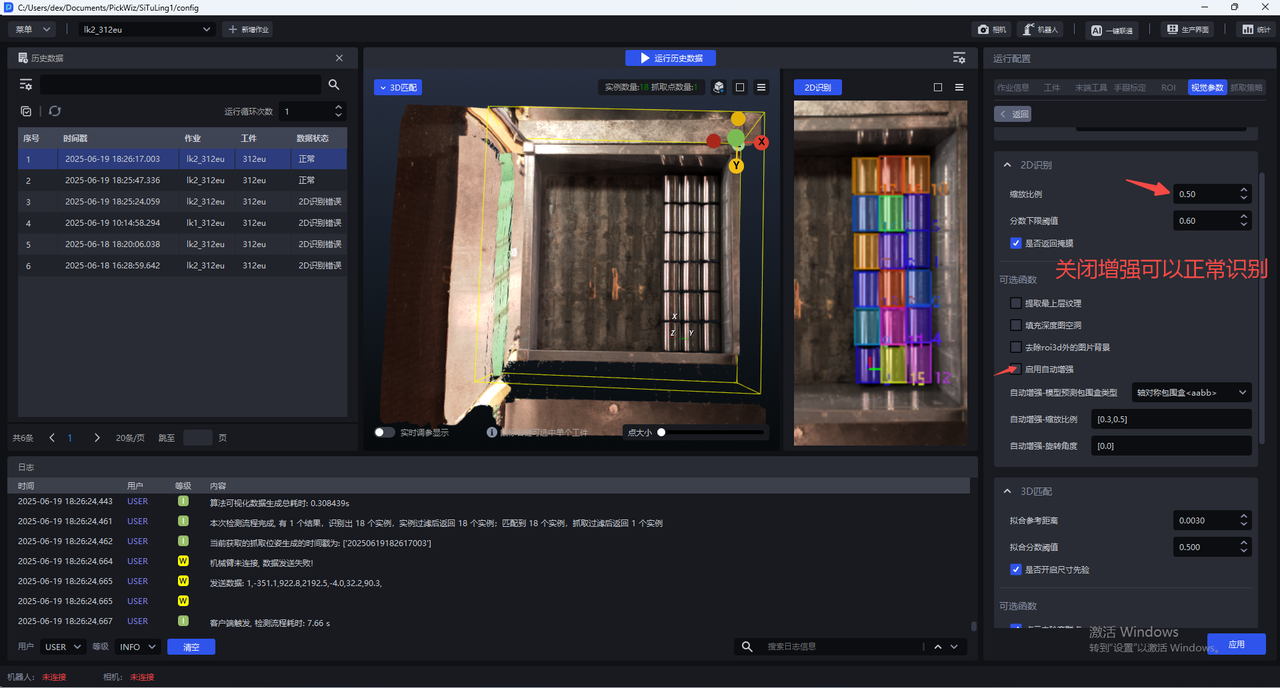
Task: Click the 运行历史数据 button
Action: pos(671,58)
